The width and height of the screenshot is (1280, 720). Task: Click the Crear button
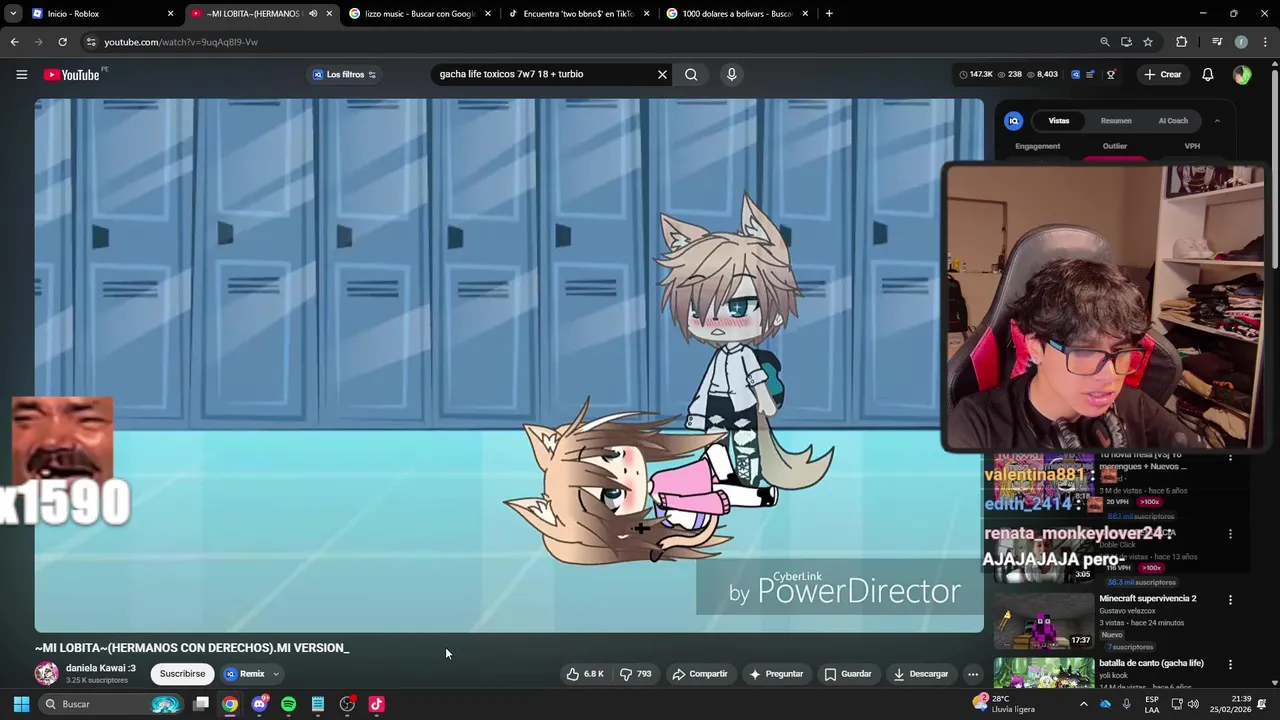click(1163, 75)
